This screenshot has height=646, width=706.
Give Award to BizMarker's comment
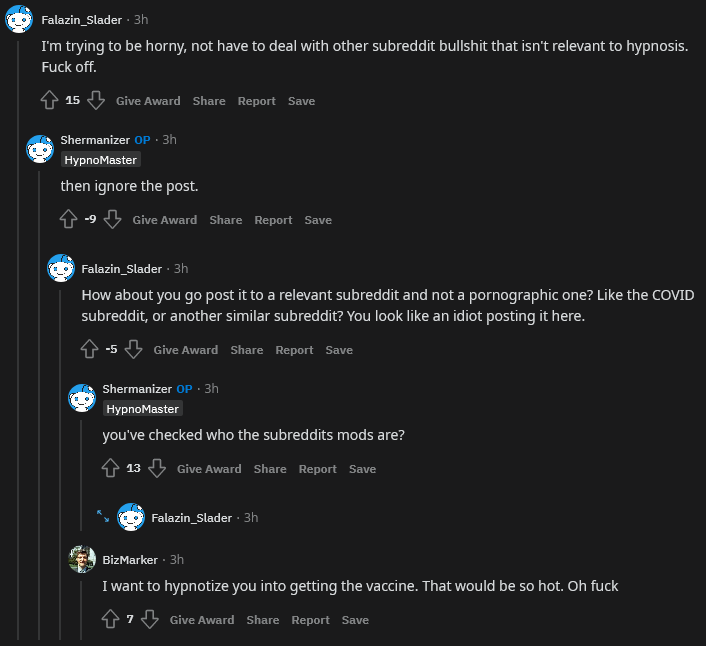(x=202, y=620)
